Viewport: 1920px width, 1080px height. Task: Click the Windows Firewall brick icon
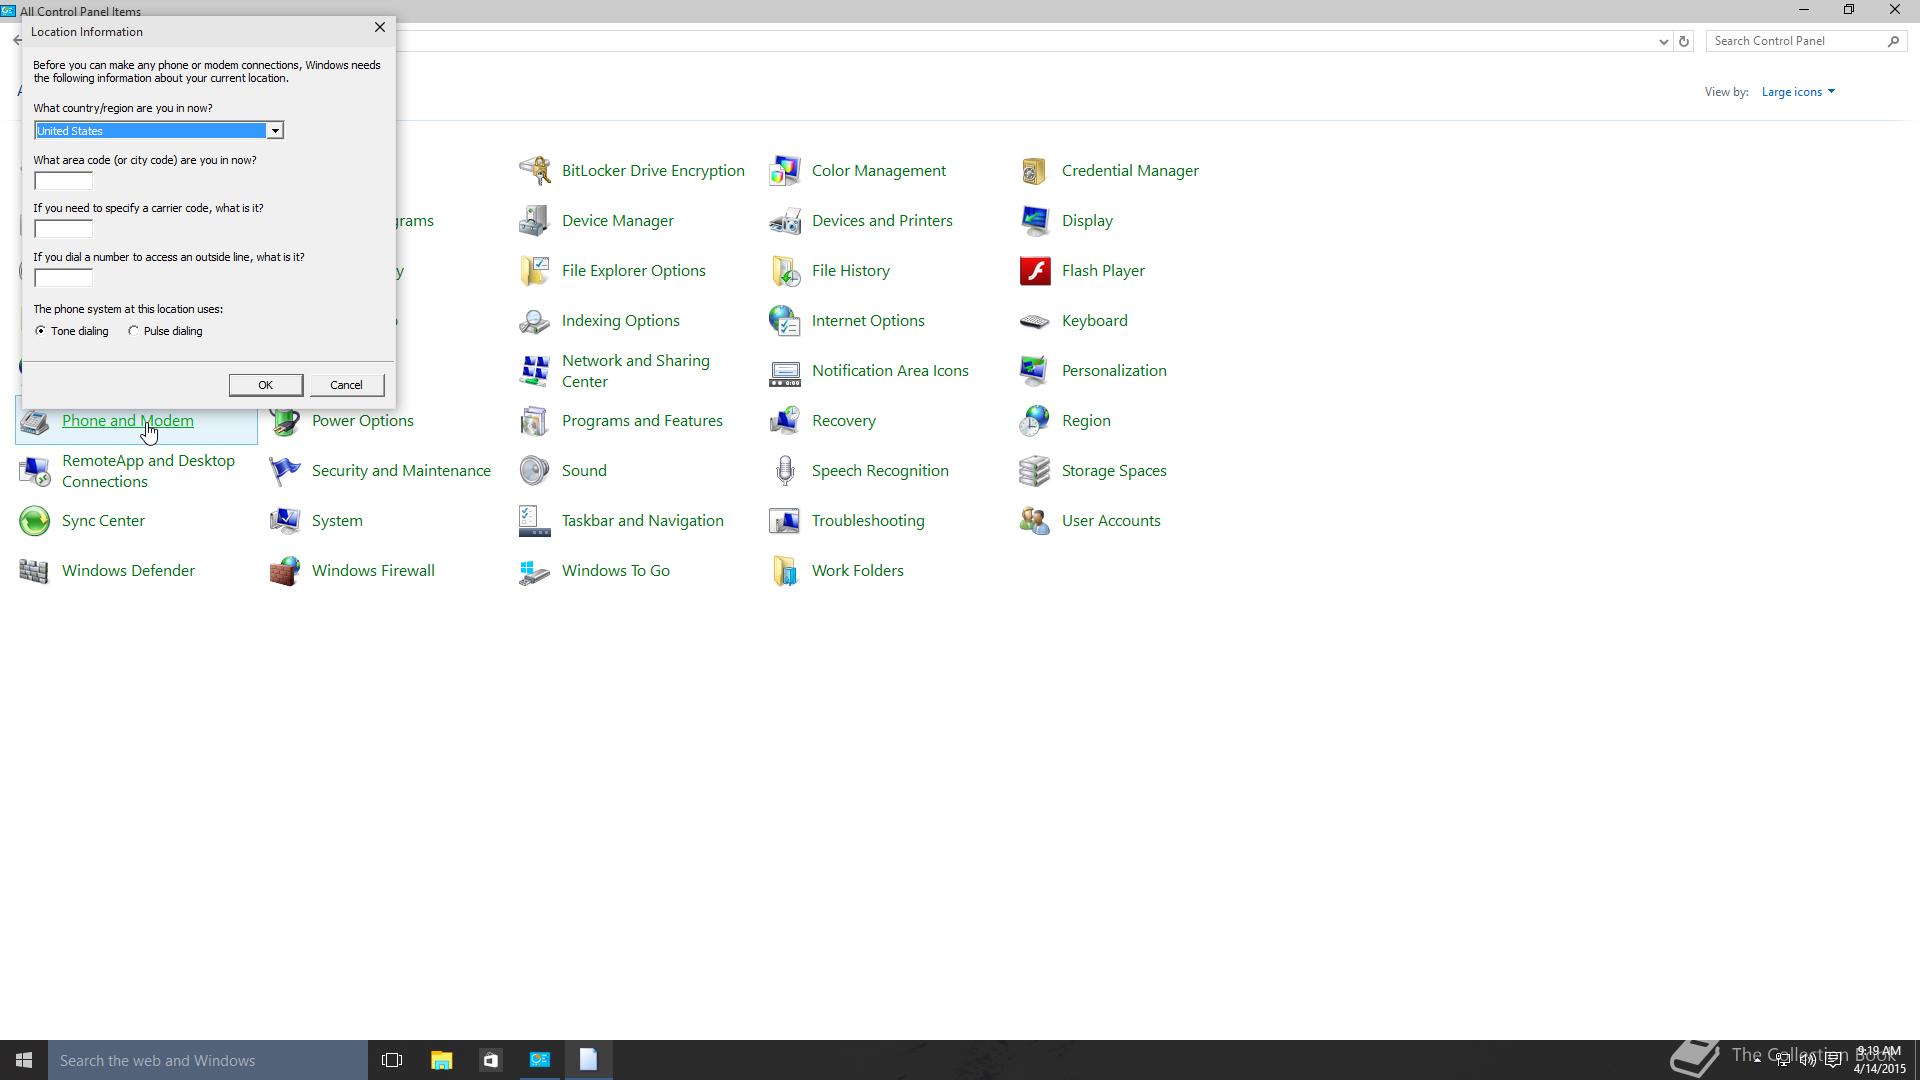pos(285,571)
